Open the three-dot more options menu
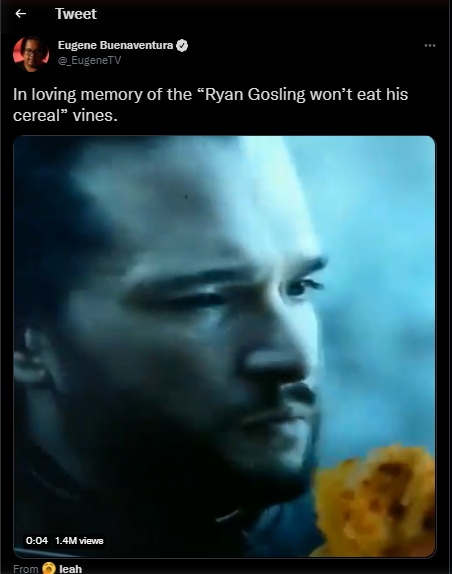This screenshot has height=574, width=452. pyautogui.click(x=430, y=46)
